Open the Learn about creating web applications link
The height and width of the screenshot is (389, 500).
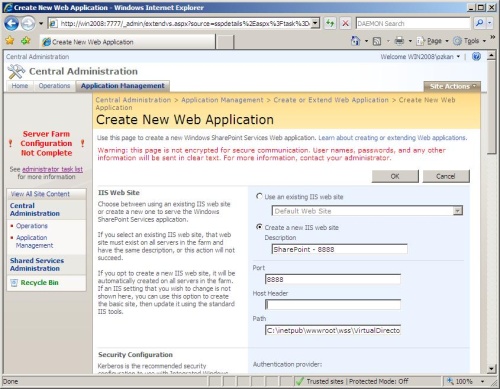point(392,138)
